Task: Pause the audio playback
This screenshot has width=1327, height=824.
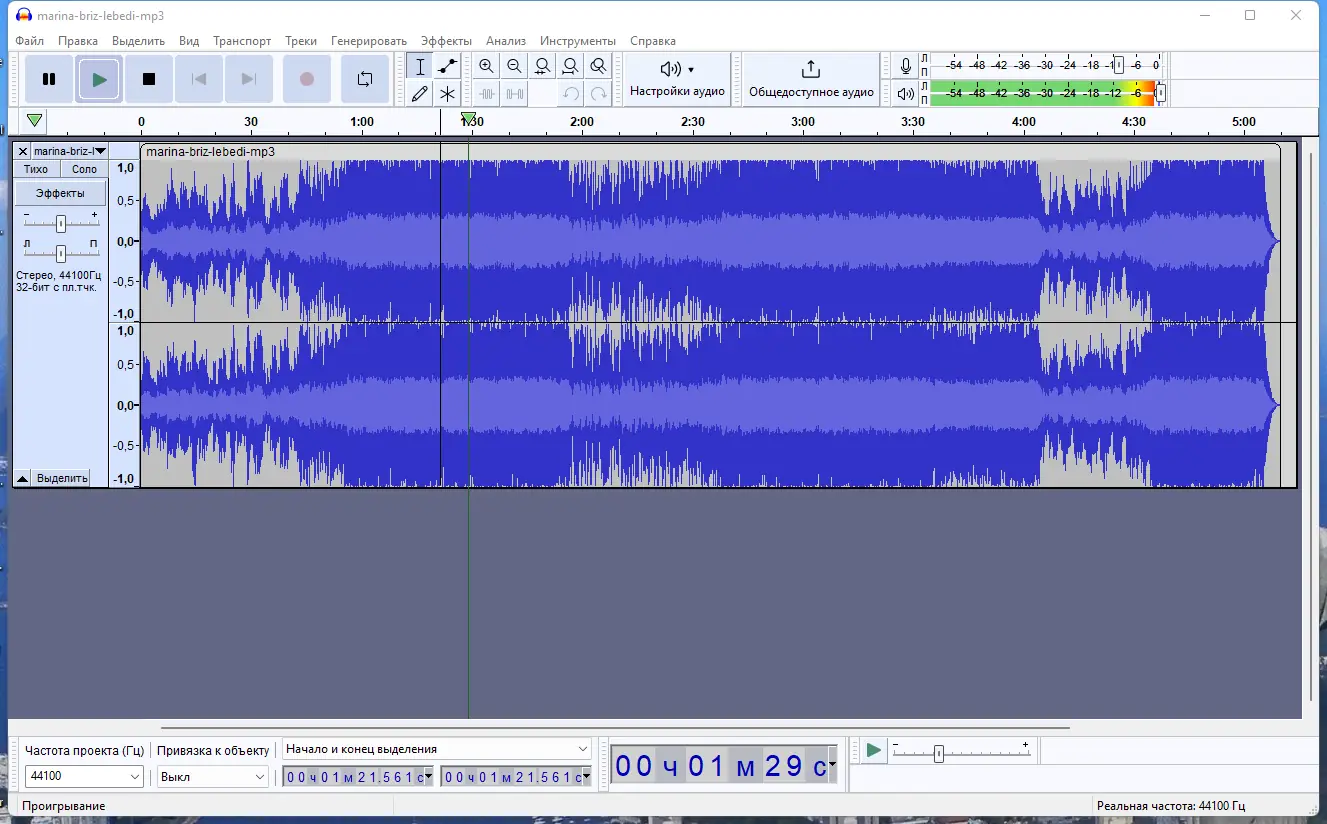Action: pos(49,79)
